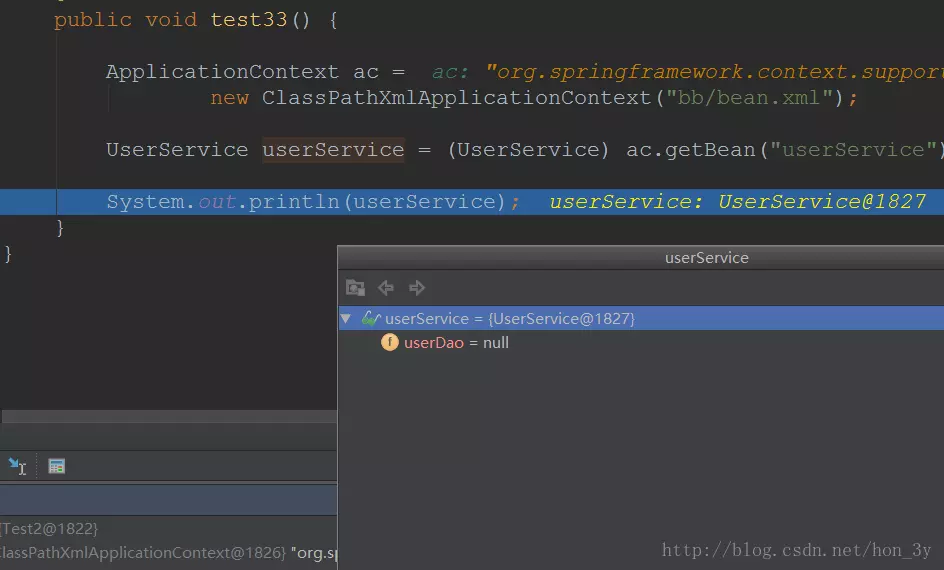Click ClassPathXmlApplicationContext constructor call in code
944x570 pixels.
(456, 98)
